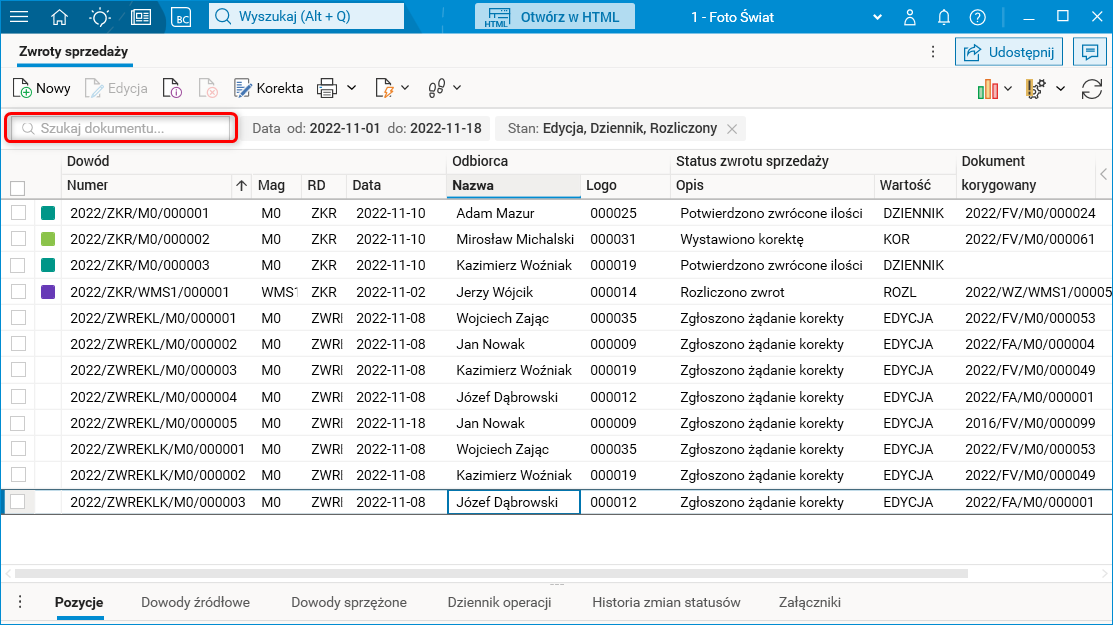Open the chart analysis icon
The width and height of the screenshot is (1113, 625).
(988, 89)
